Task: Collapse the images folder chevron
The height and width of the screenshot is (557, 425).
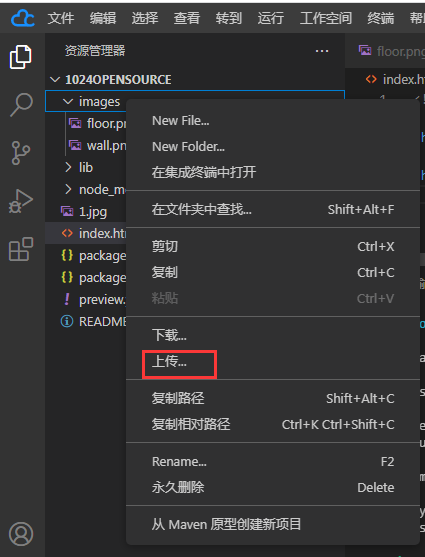Action: tap(68, 102)
